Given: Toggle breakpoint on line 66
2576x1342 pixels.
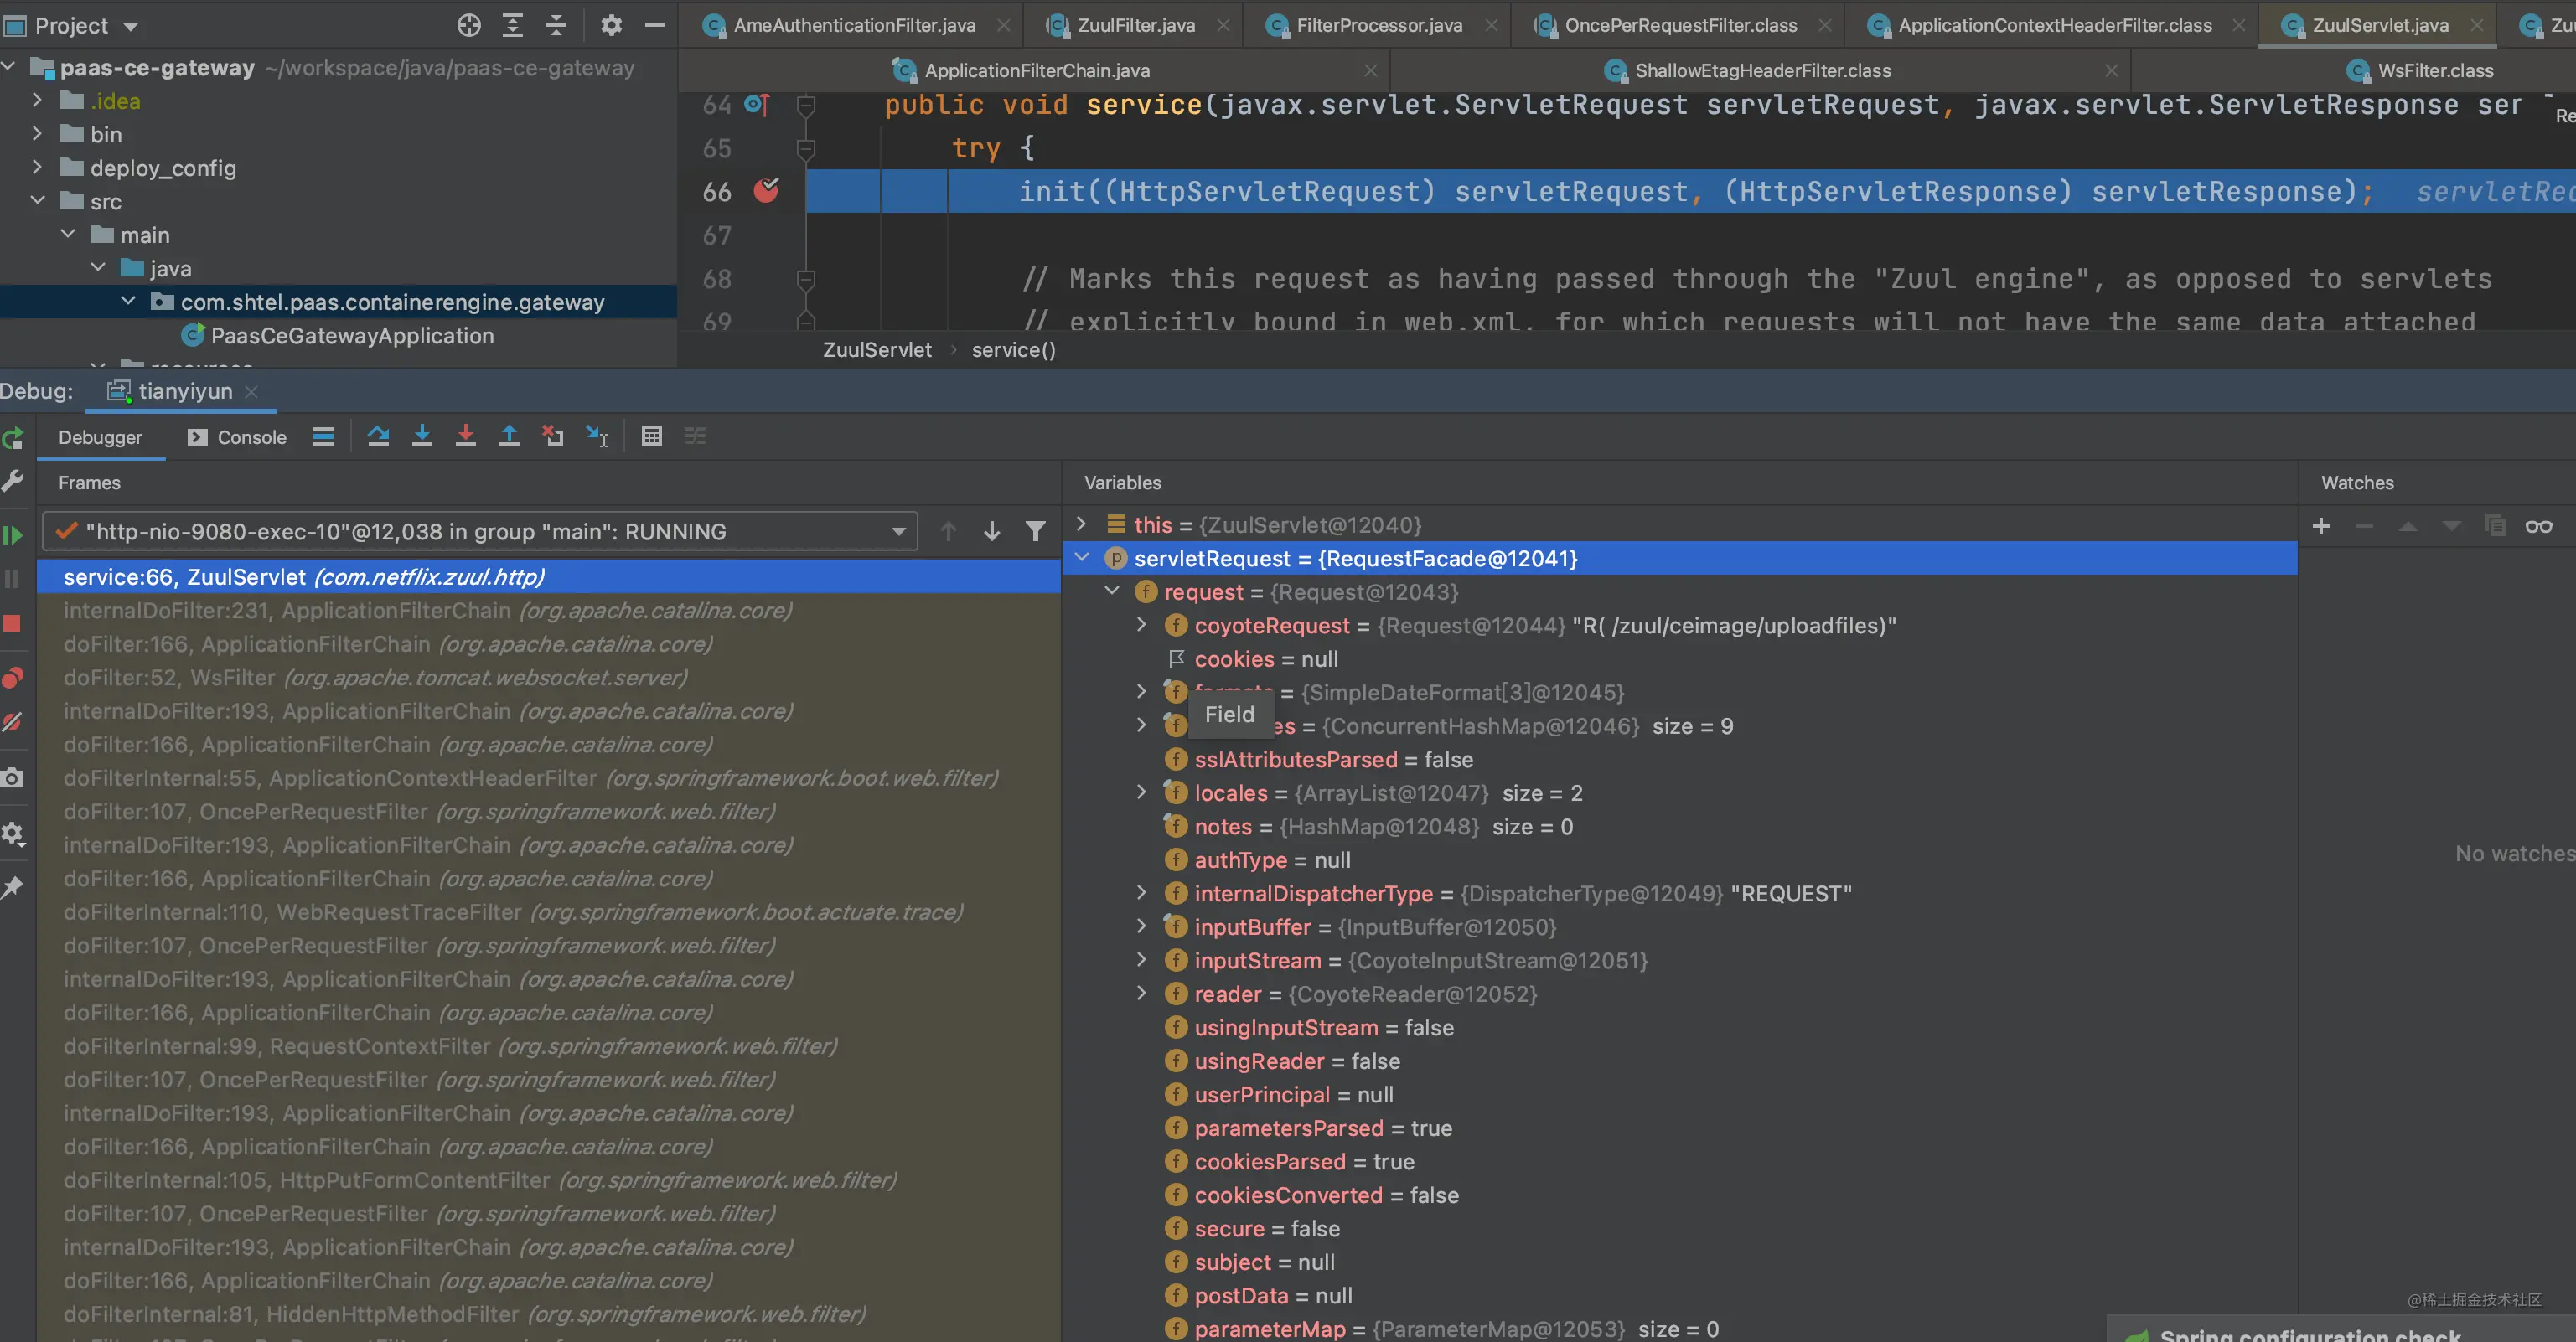Looking at the screenshot, I should [x=766, y=190].
